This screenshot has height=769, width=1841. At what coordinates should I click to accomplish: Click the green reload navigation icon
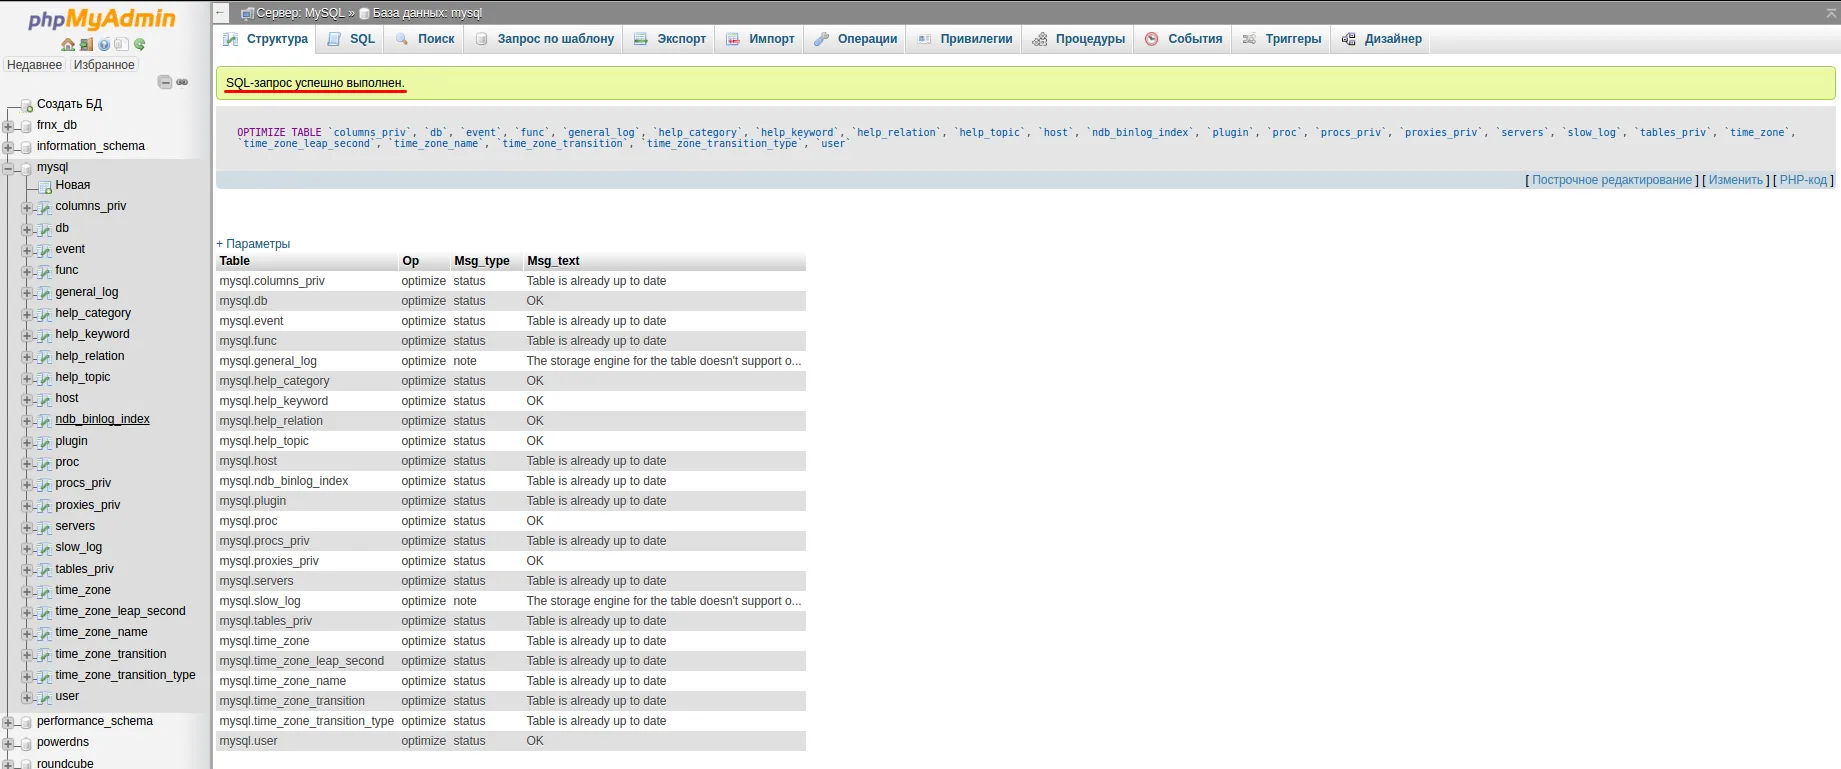pos(140,44)
